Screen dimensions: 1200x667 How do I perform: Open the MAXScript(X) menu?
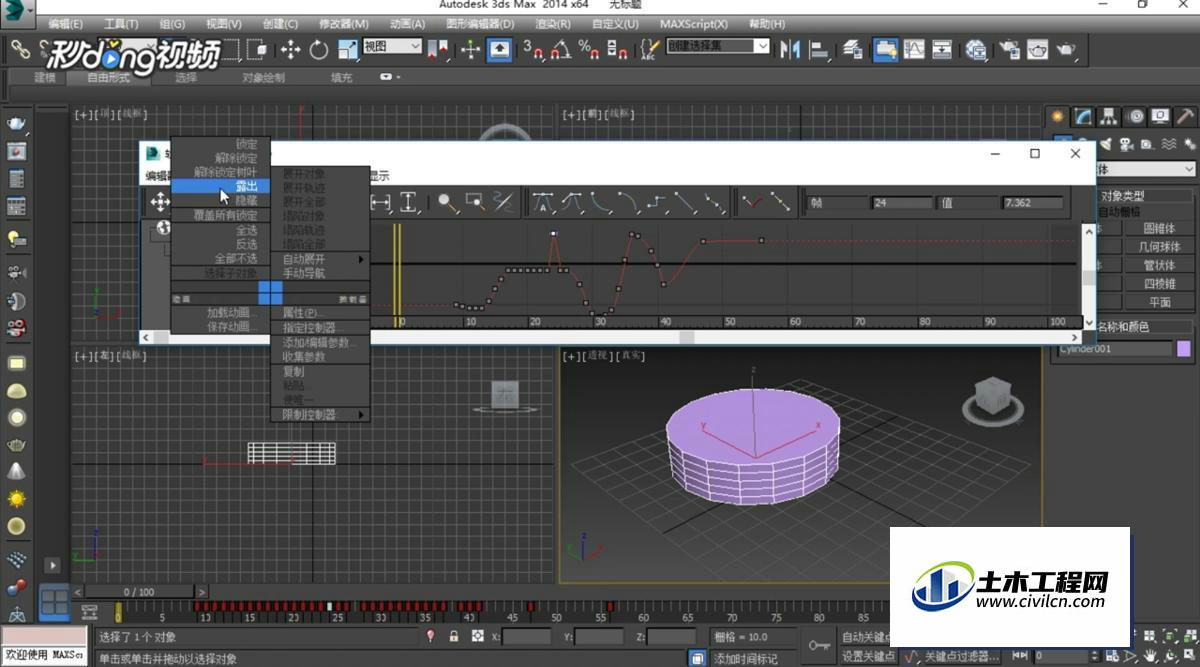tap(692, 24)
